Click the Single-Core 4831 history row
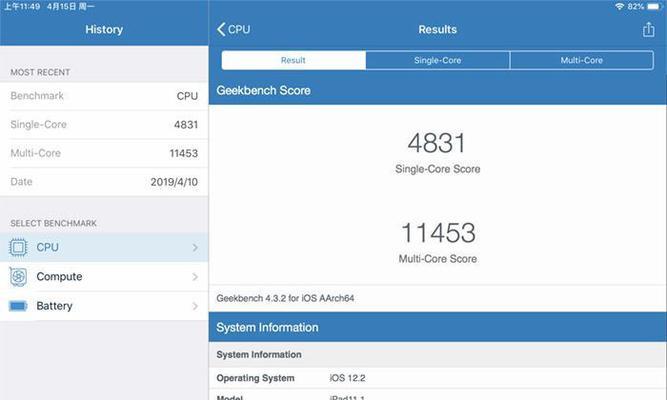Image resolution: width=667 pixels, height=400 pixels. click(104, 125)
